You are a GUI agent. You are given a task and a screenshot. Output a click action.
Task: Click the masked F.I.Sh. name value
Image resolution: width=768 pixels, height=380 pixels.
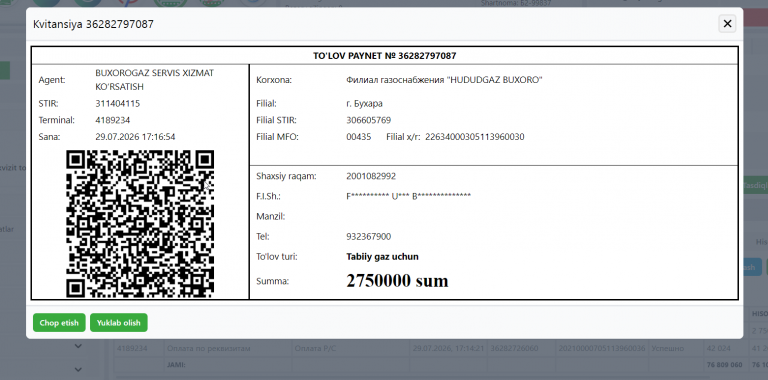point(408,196)
